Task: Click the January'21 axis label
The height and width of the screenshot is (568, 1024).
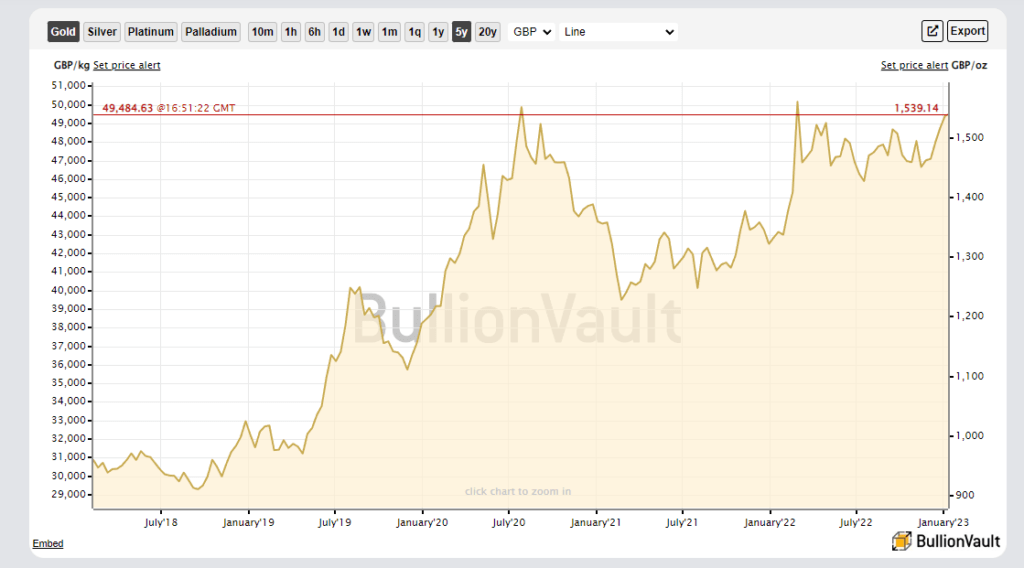Action: click(596, 522)
